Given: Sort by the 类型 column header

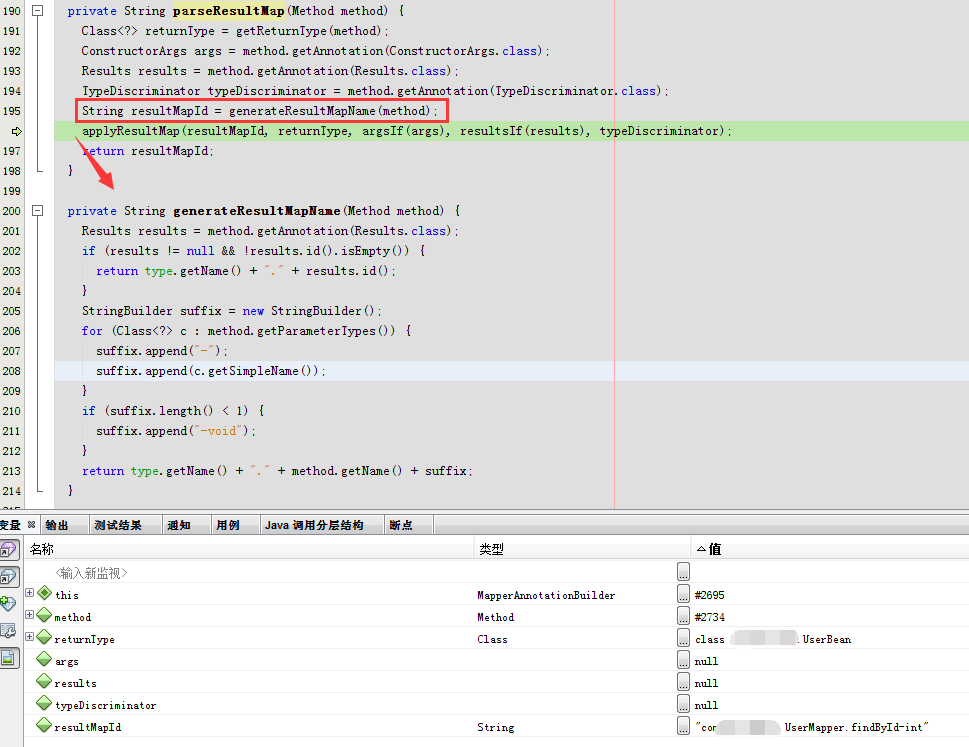Looking at the screenshot, I should [582, 549].
